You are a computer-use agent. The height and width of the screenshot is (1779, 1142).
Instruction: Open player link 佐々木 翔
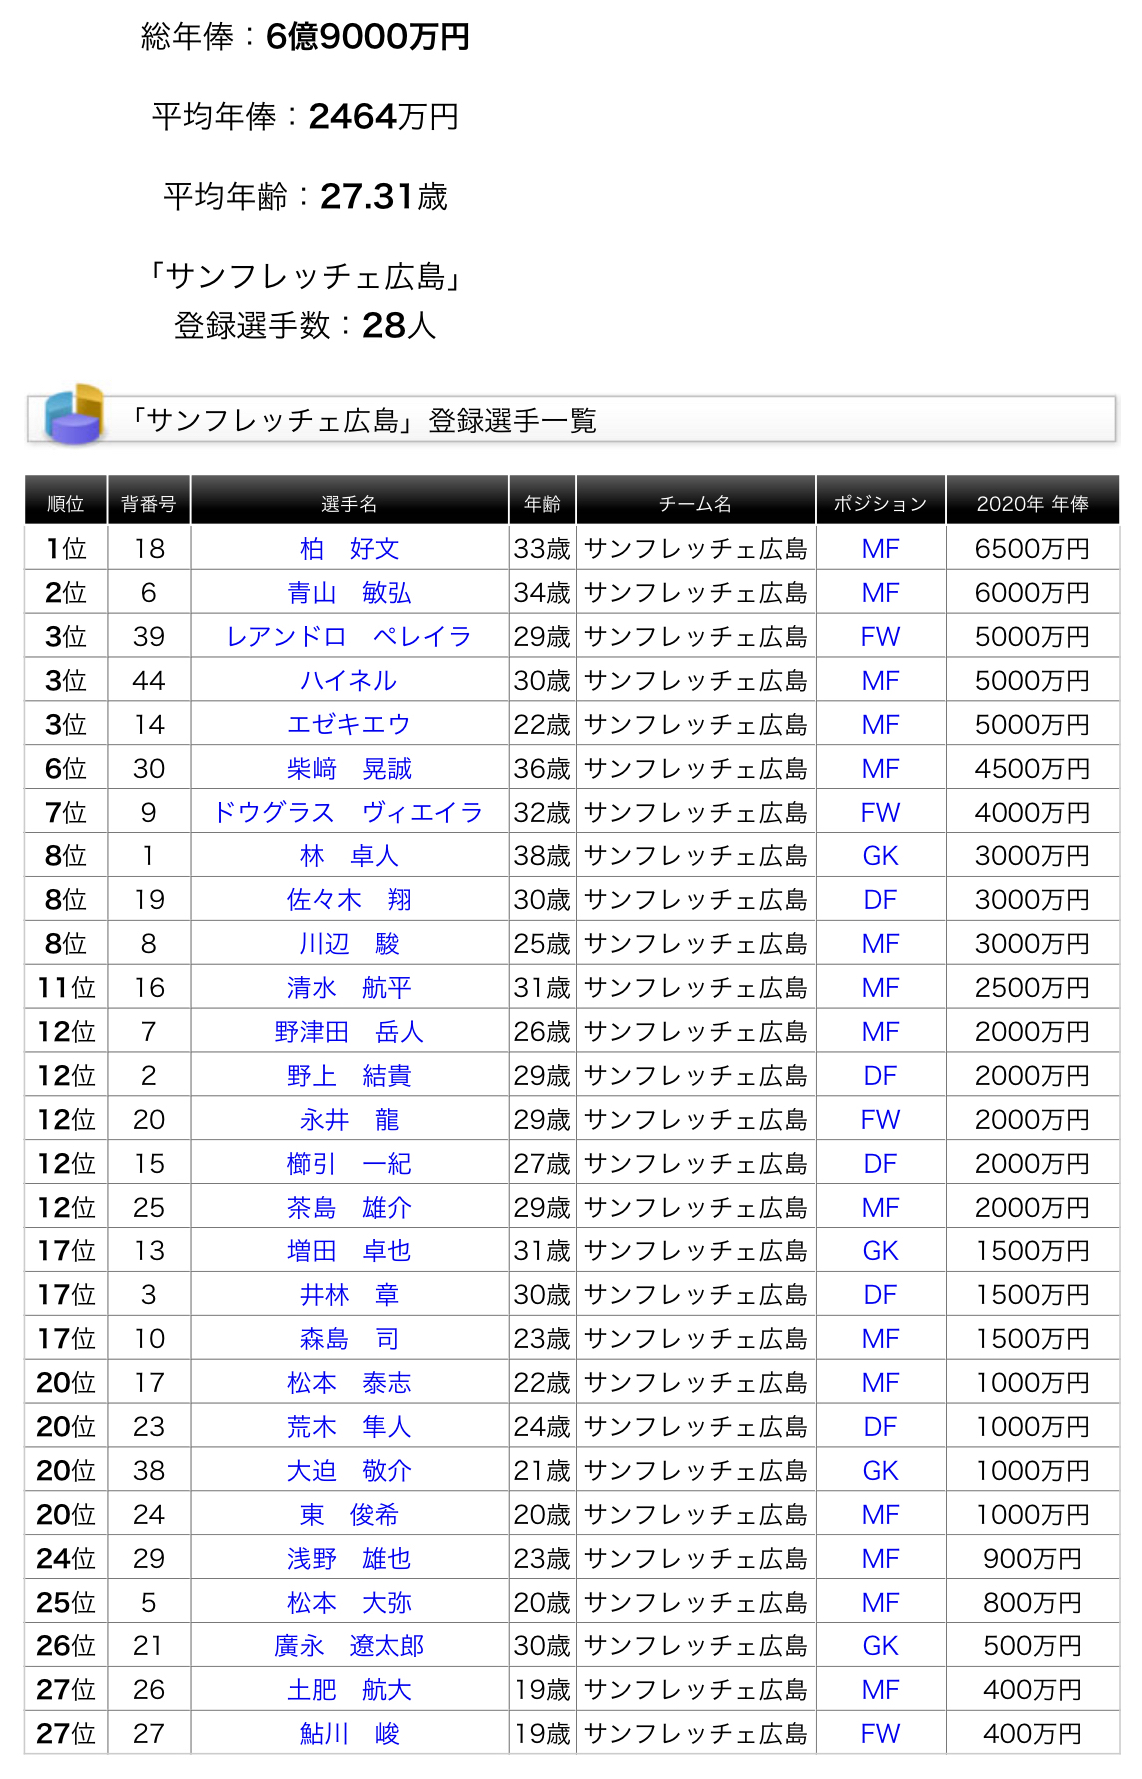[349, 900]
